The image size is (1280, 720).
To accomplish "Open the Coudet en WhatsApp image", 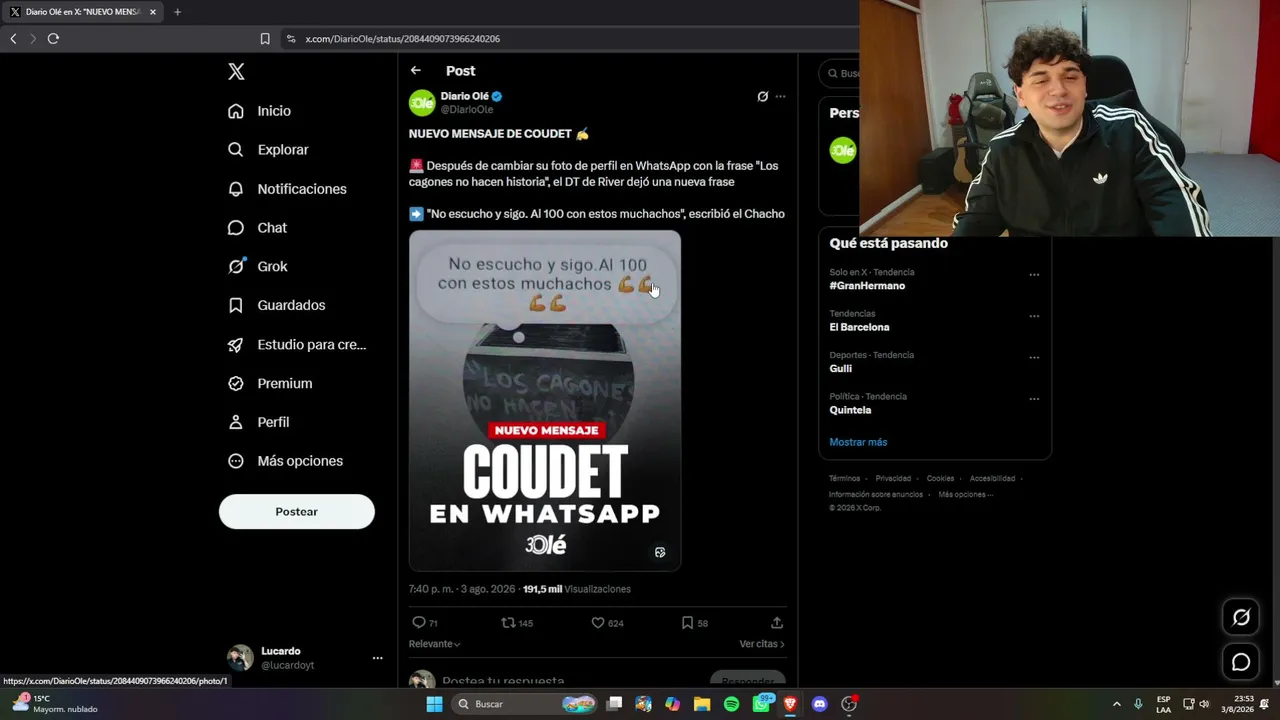I will click(545, 401).
